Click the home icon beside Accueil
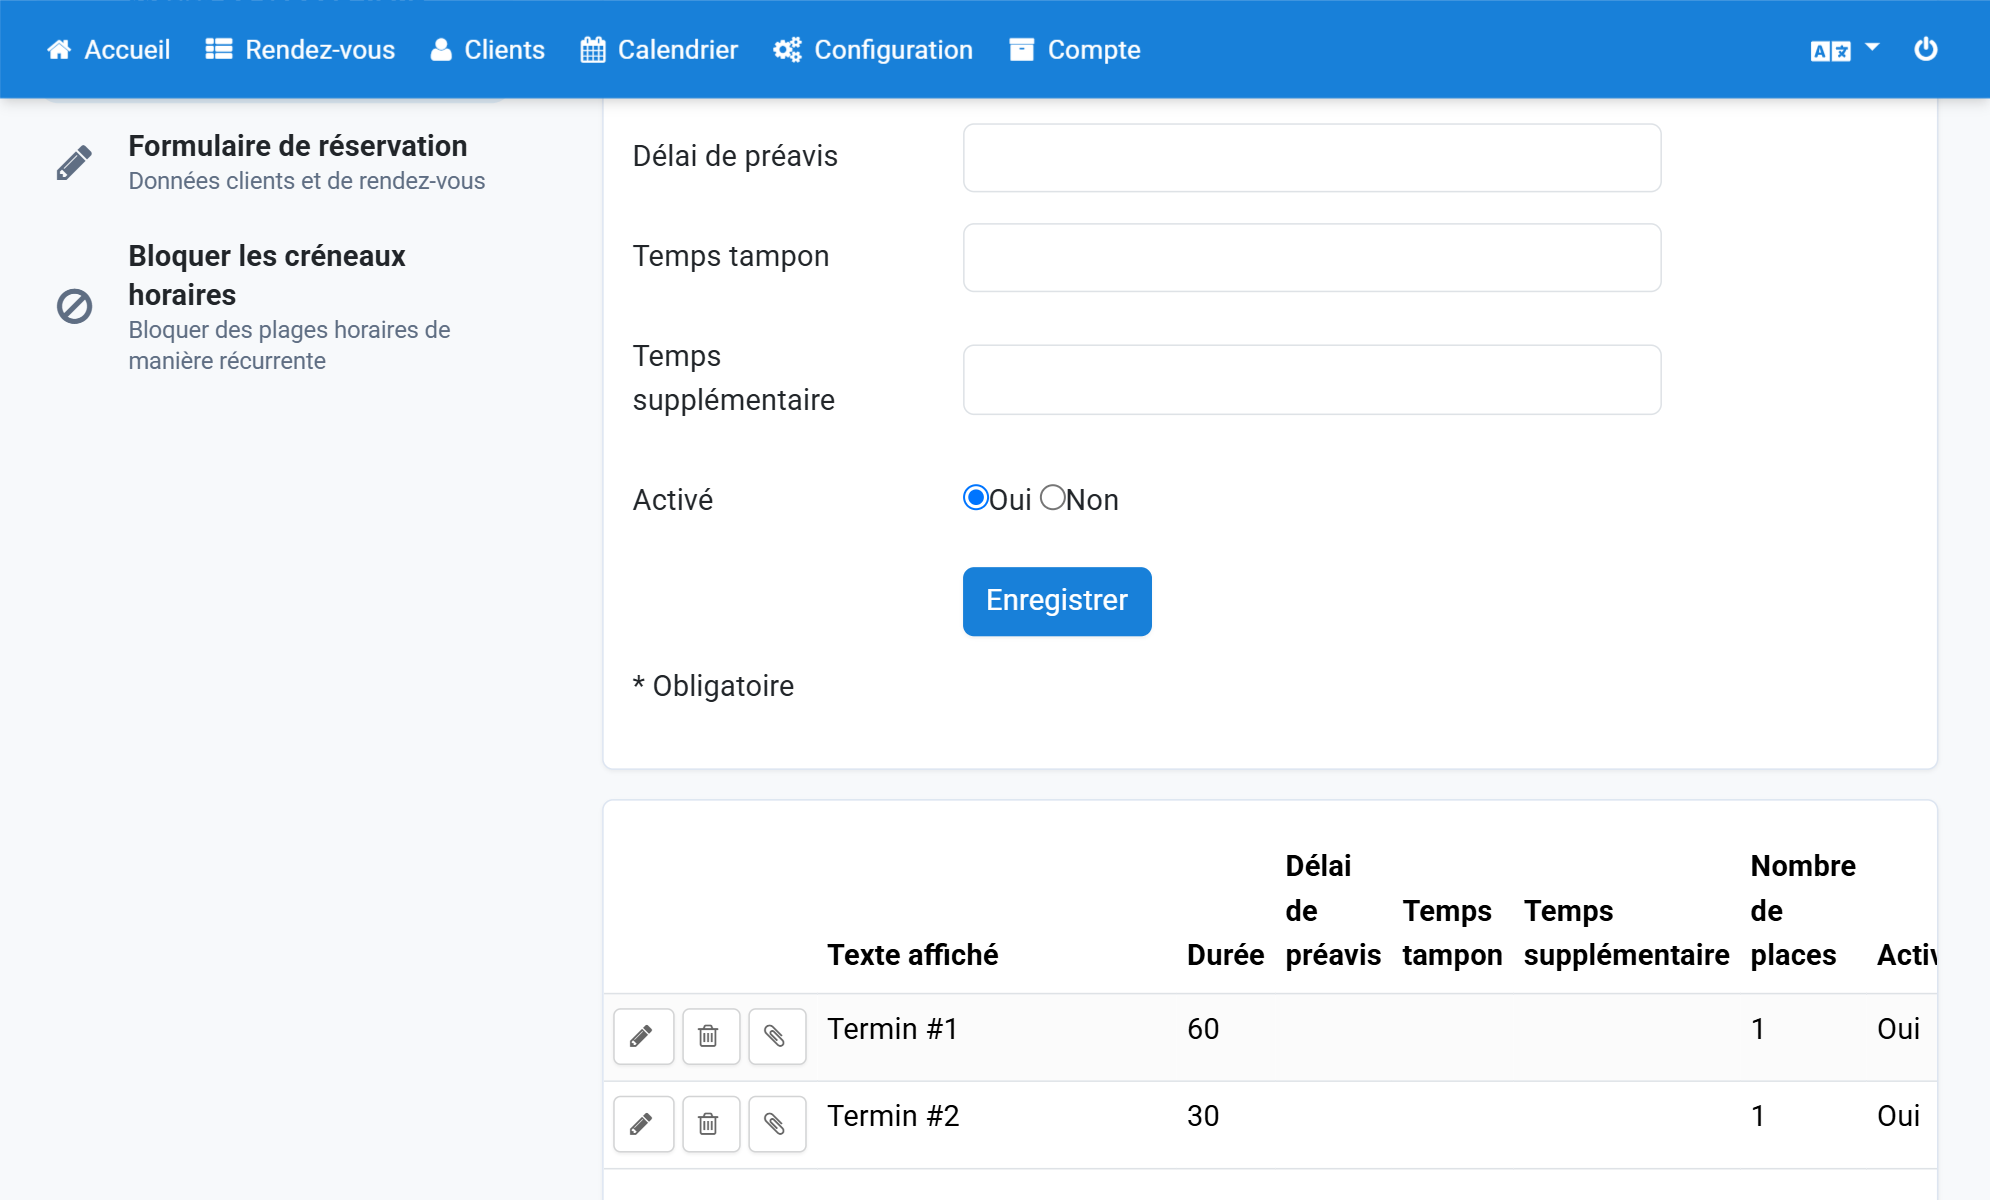This screenshot has width=1990, height=1200. (x=59, y=50)
